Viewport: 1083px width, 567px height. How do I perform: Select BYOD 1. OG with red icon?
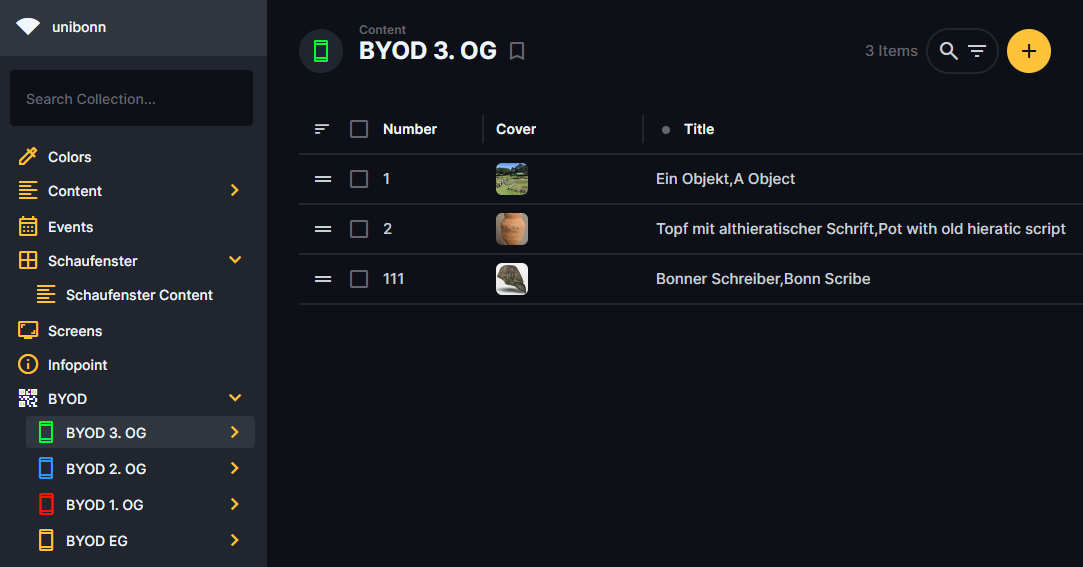pyautogui.click(x=105, y=505)
